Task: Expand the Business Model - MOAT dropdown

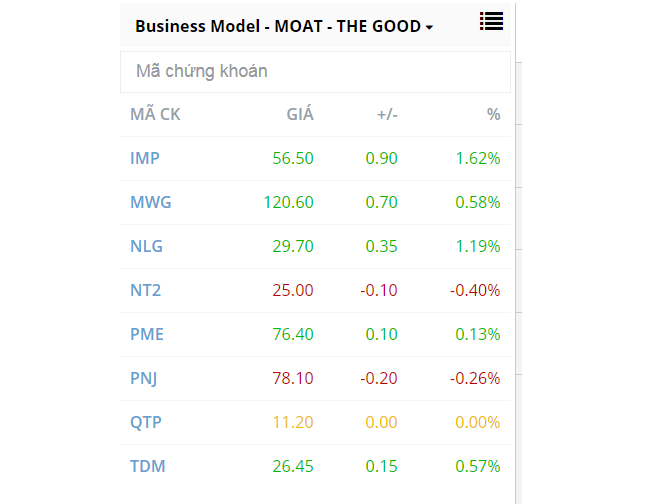Action: coord(284,27)
